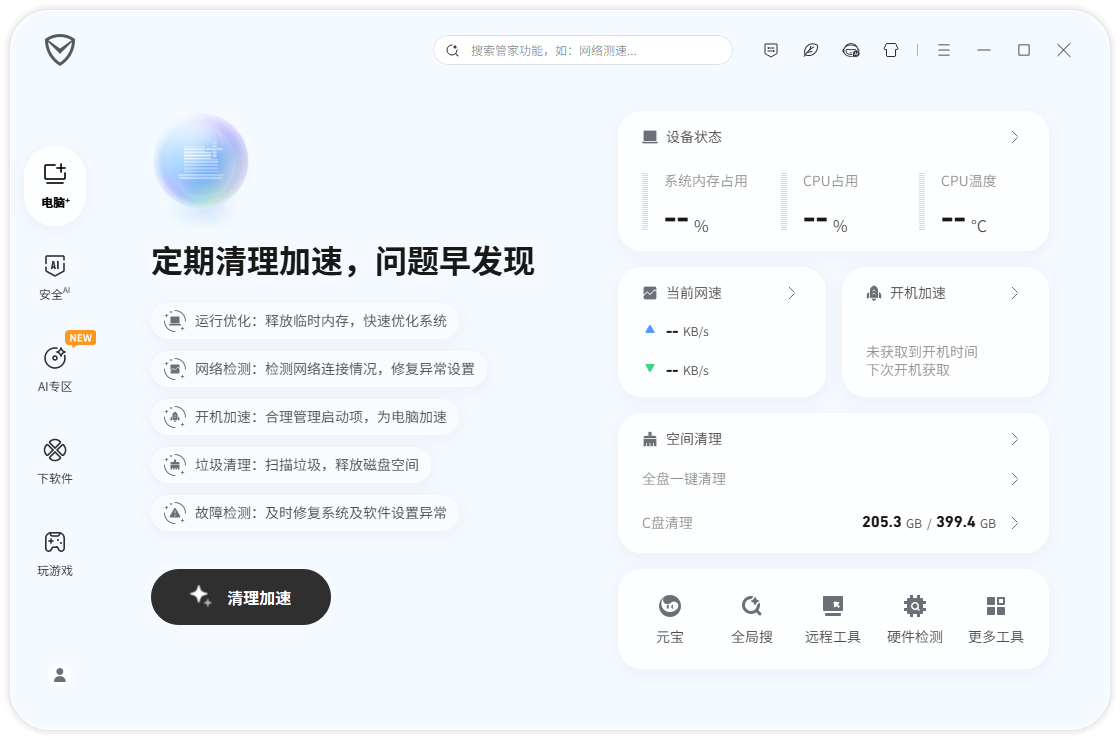The height and width of the screenshot is (740, 1120).
Task: Close the window
Action: coord(1064,50)
